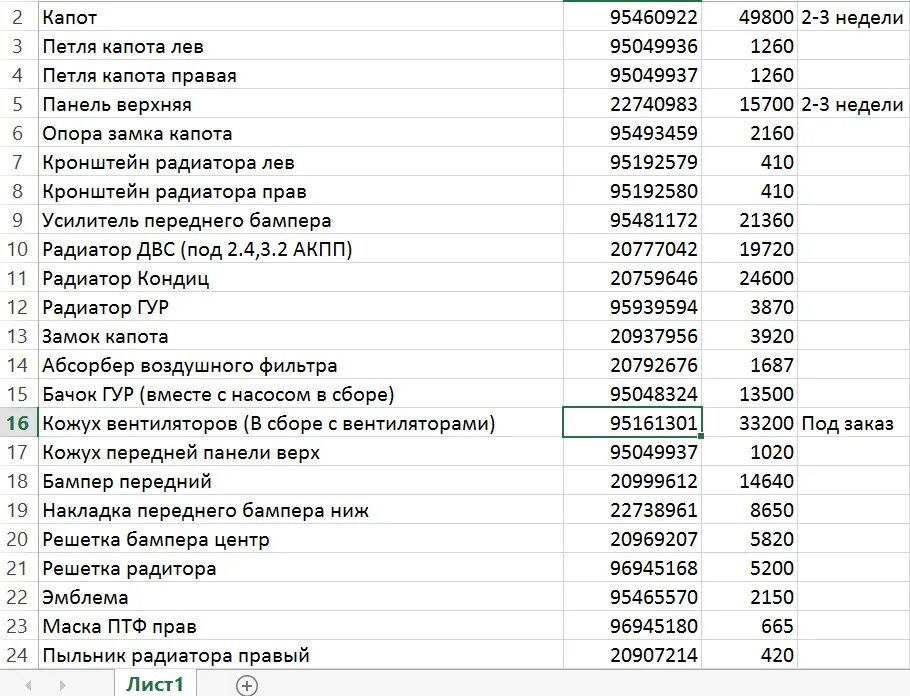Select part number cell 22740983

coord(633,104)
